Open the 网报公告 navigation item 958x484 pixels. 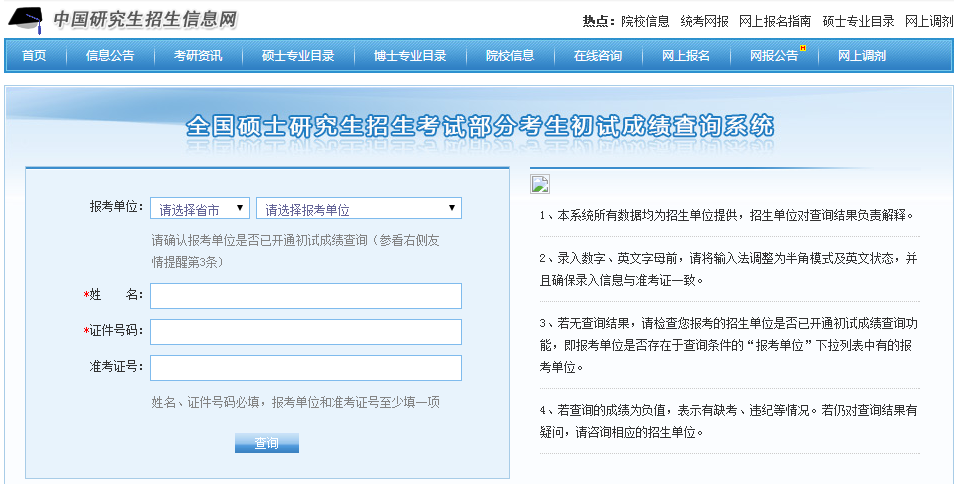(774, 56)
